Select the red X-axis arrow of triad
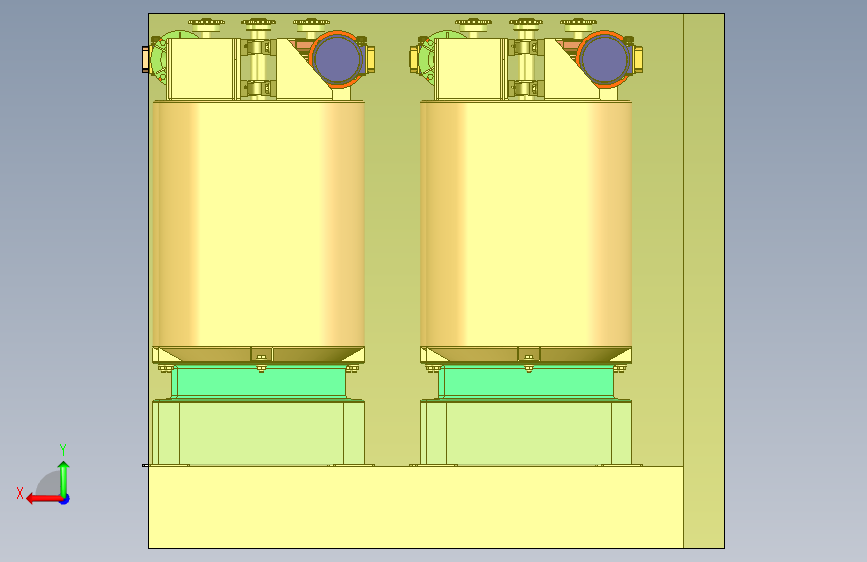 coord(43,499)
